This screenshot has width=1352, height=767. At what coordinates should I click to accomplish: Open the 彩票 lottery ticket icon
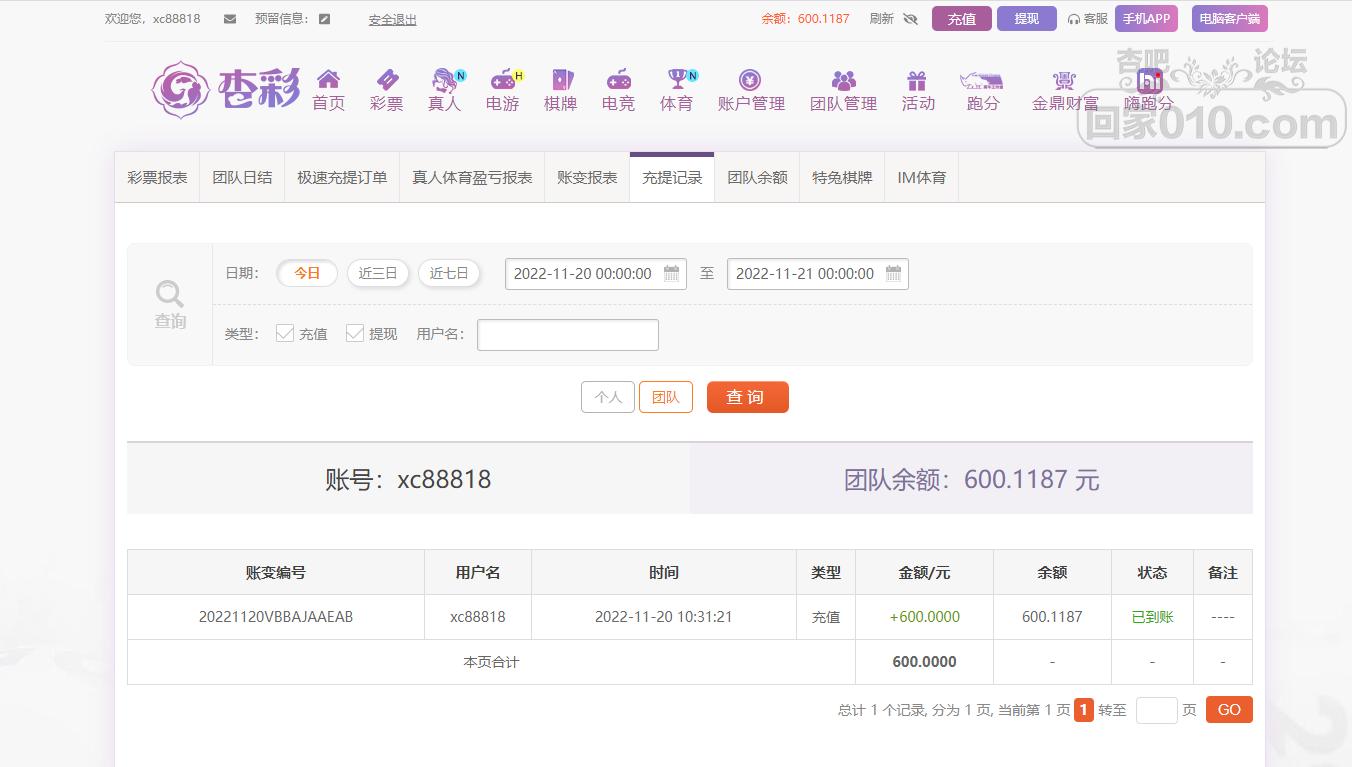click(x=386, y=81)
